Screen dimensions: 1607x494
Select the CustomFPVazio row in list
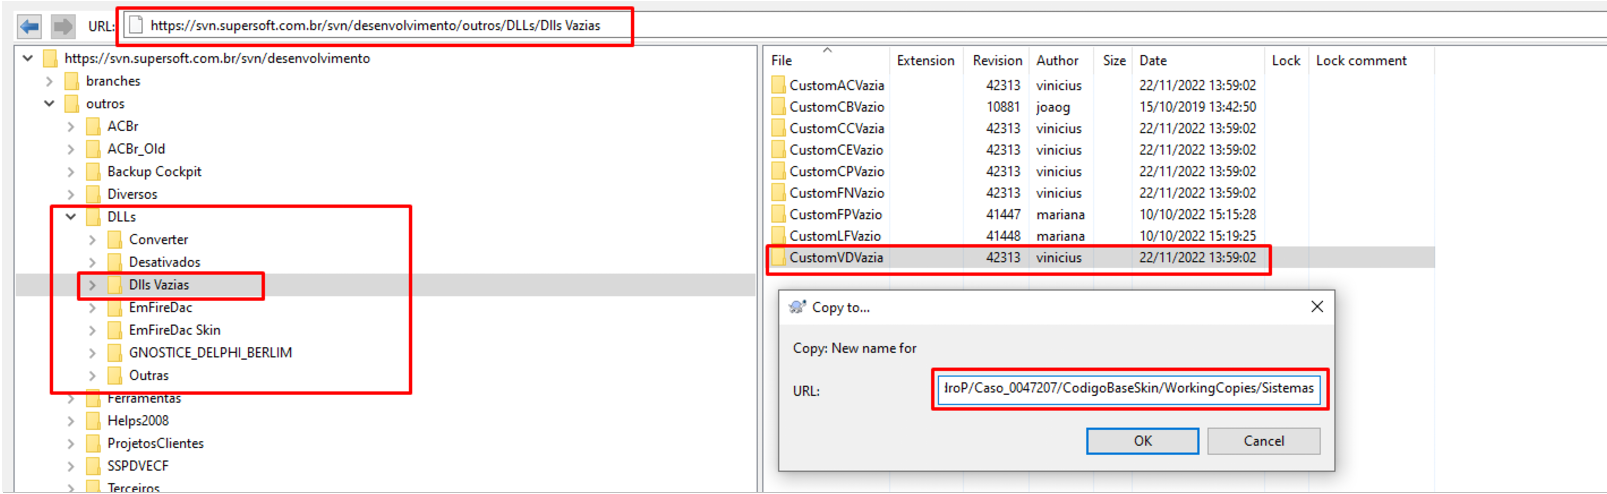pyautogui.click(x=835, y=214)
